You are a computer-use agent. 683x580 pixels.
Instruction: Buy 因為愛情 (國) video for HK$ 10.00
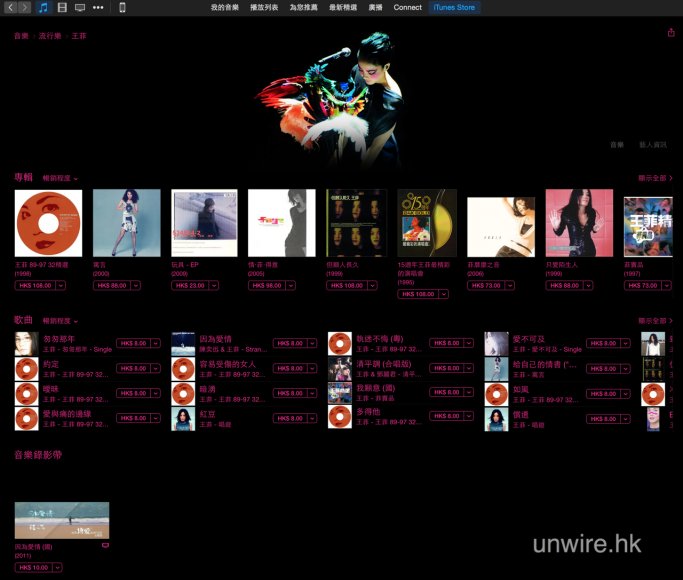[34, 567]
